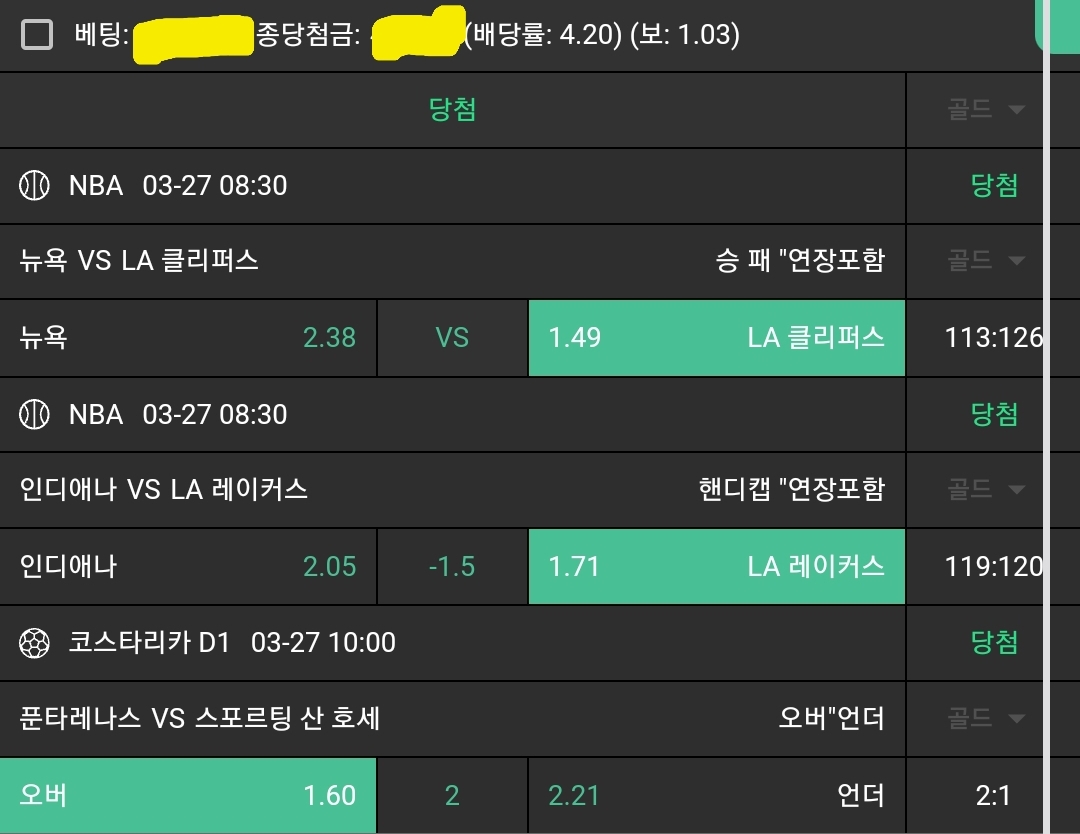Click the vertical scrollbar on the right

(1046, 450)
